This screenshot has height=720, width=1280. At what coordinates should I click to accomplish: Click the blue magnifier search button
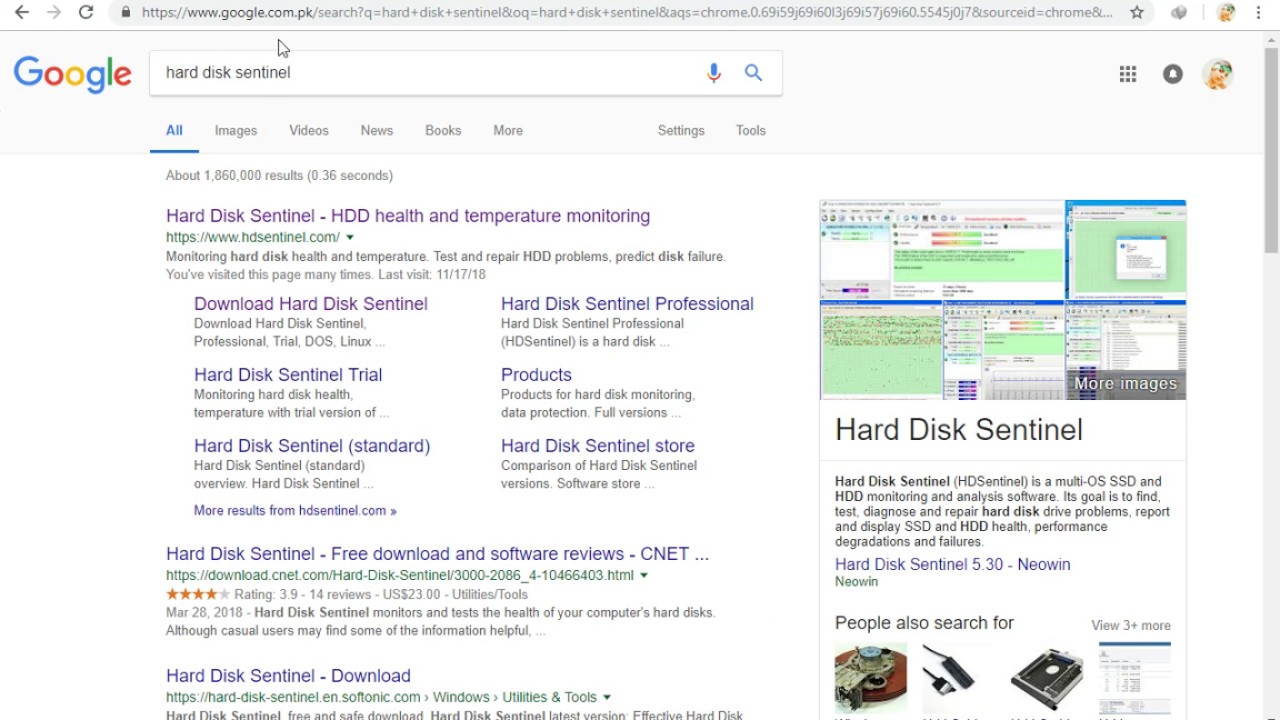pos(753,72)
